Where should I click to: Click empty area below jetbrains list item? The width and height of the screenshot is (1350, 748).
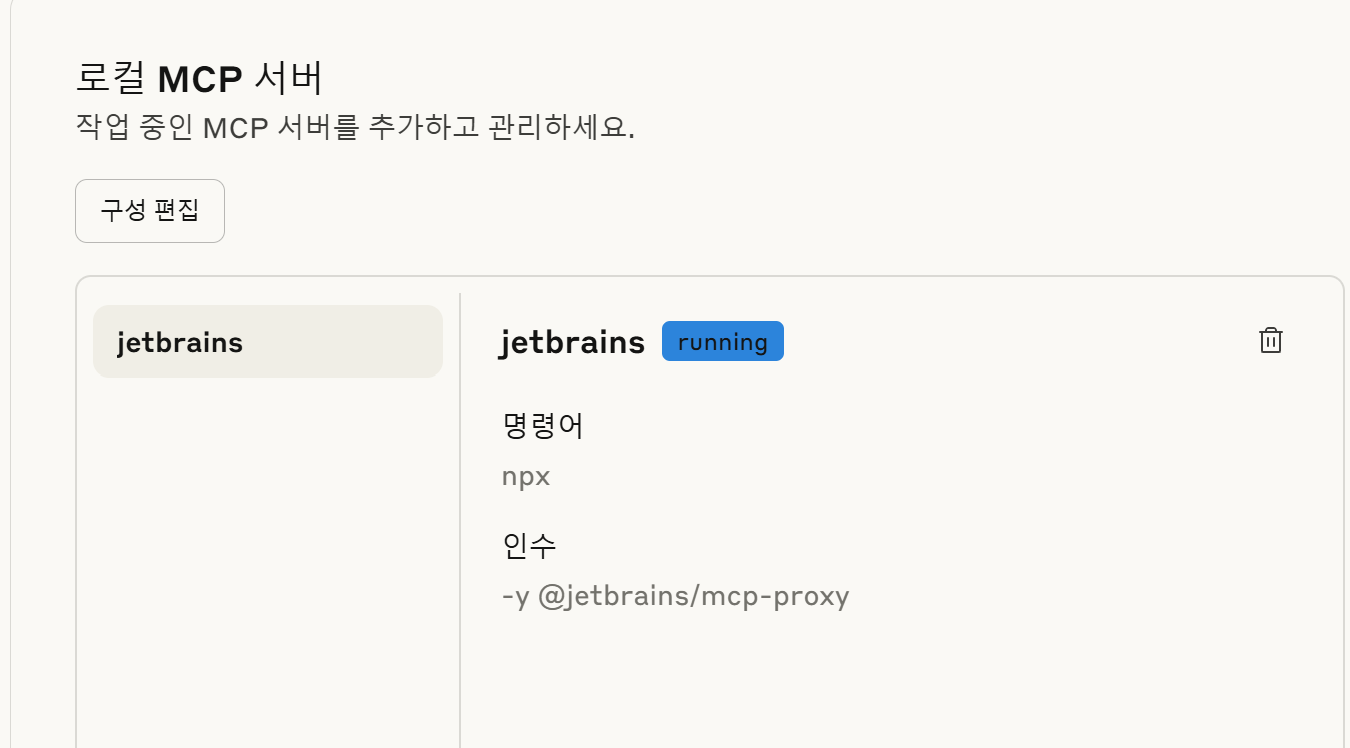pyautogui.click(x=268, y=560)
